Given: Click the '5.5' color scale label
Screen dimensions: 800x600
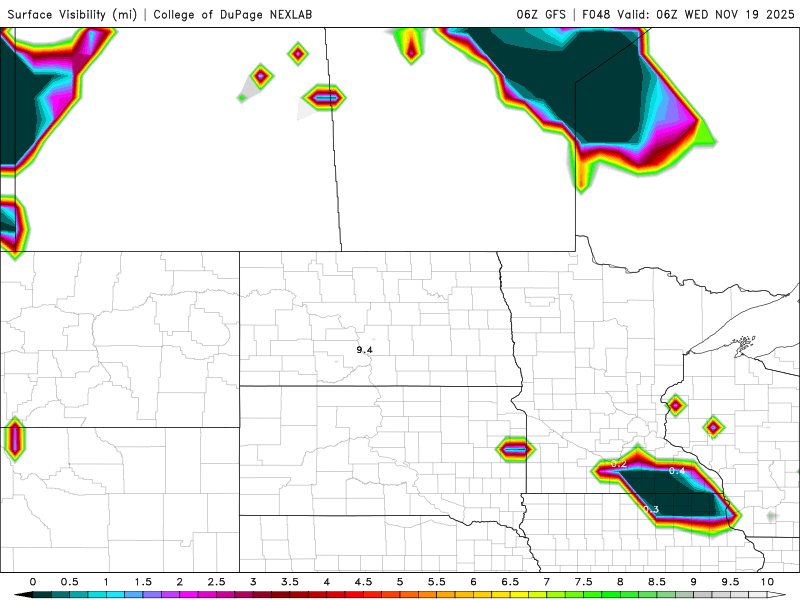Looking at the screenshot, I should click(437, 582).
